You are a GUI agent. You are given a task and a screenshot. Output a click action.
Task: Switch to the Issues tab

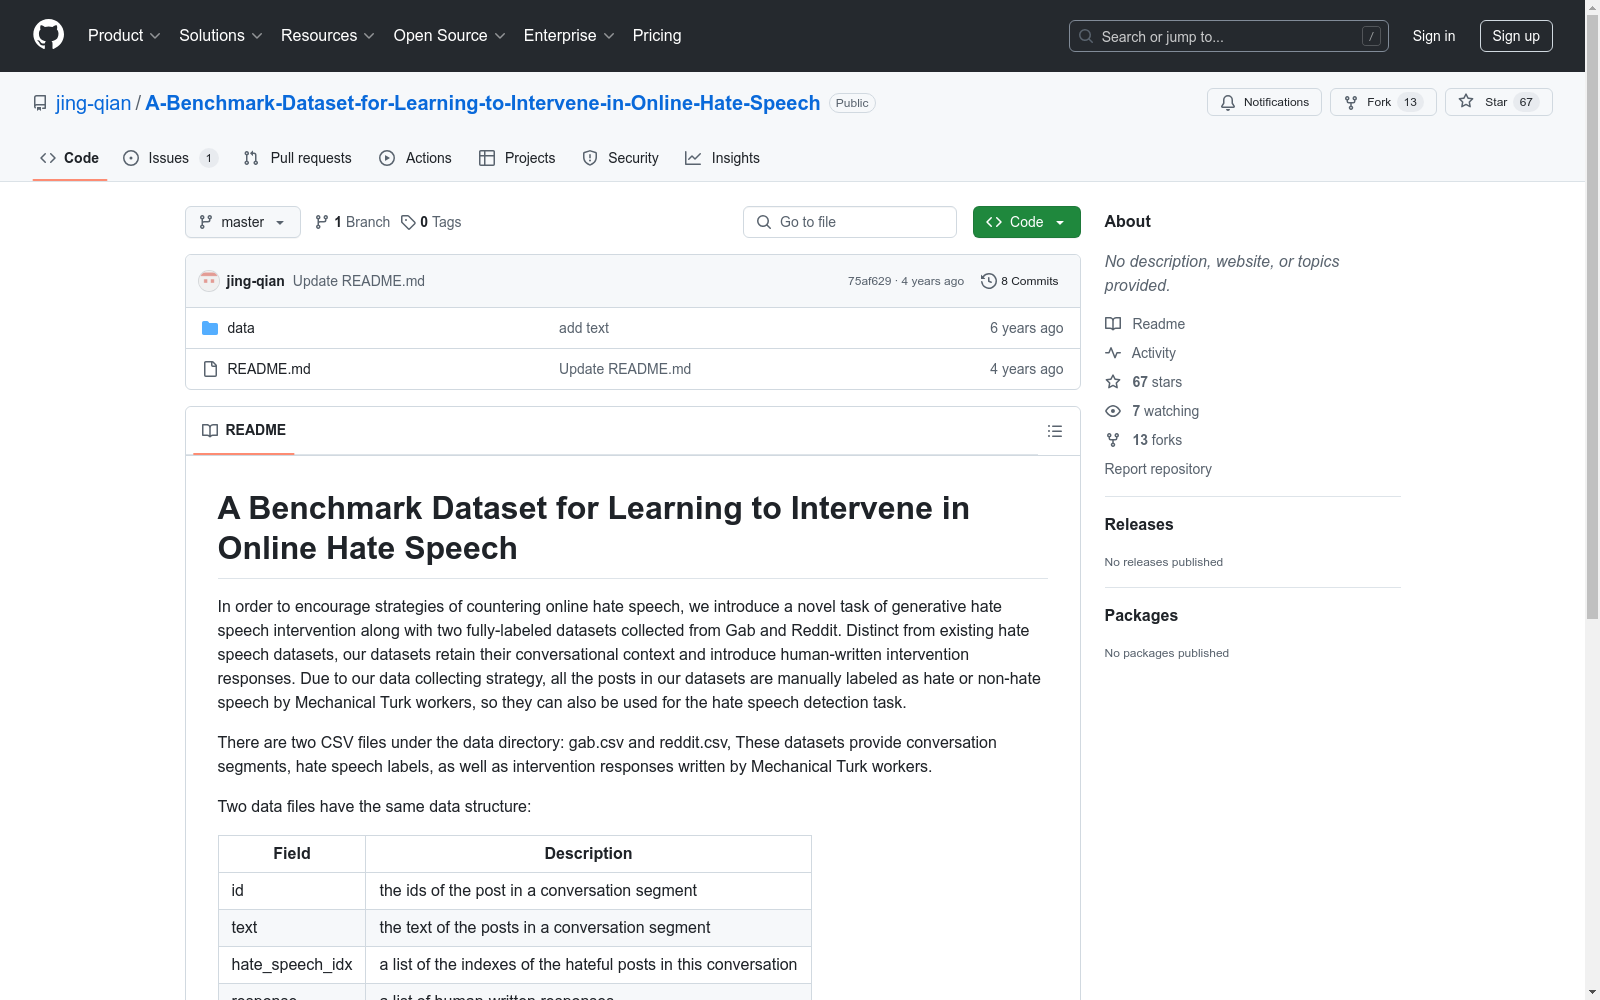click(170, 158)
